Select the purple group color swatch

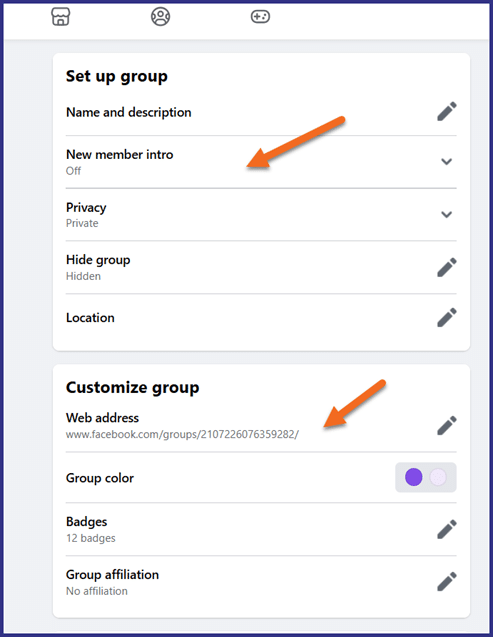414,477
